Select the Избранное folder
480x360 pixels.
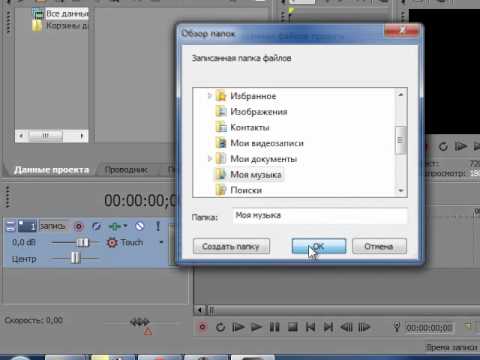253,96
